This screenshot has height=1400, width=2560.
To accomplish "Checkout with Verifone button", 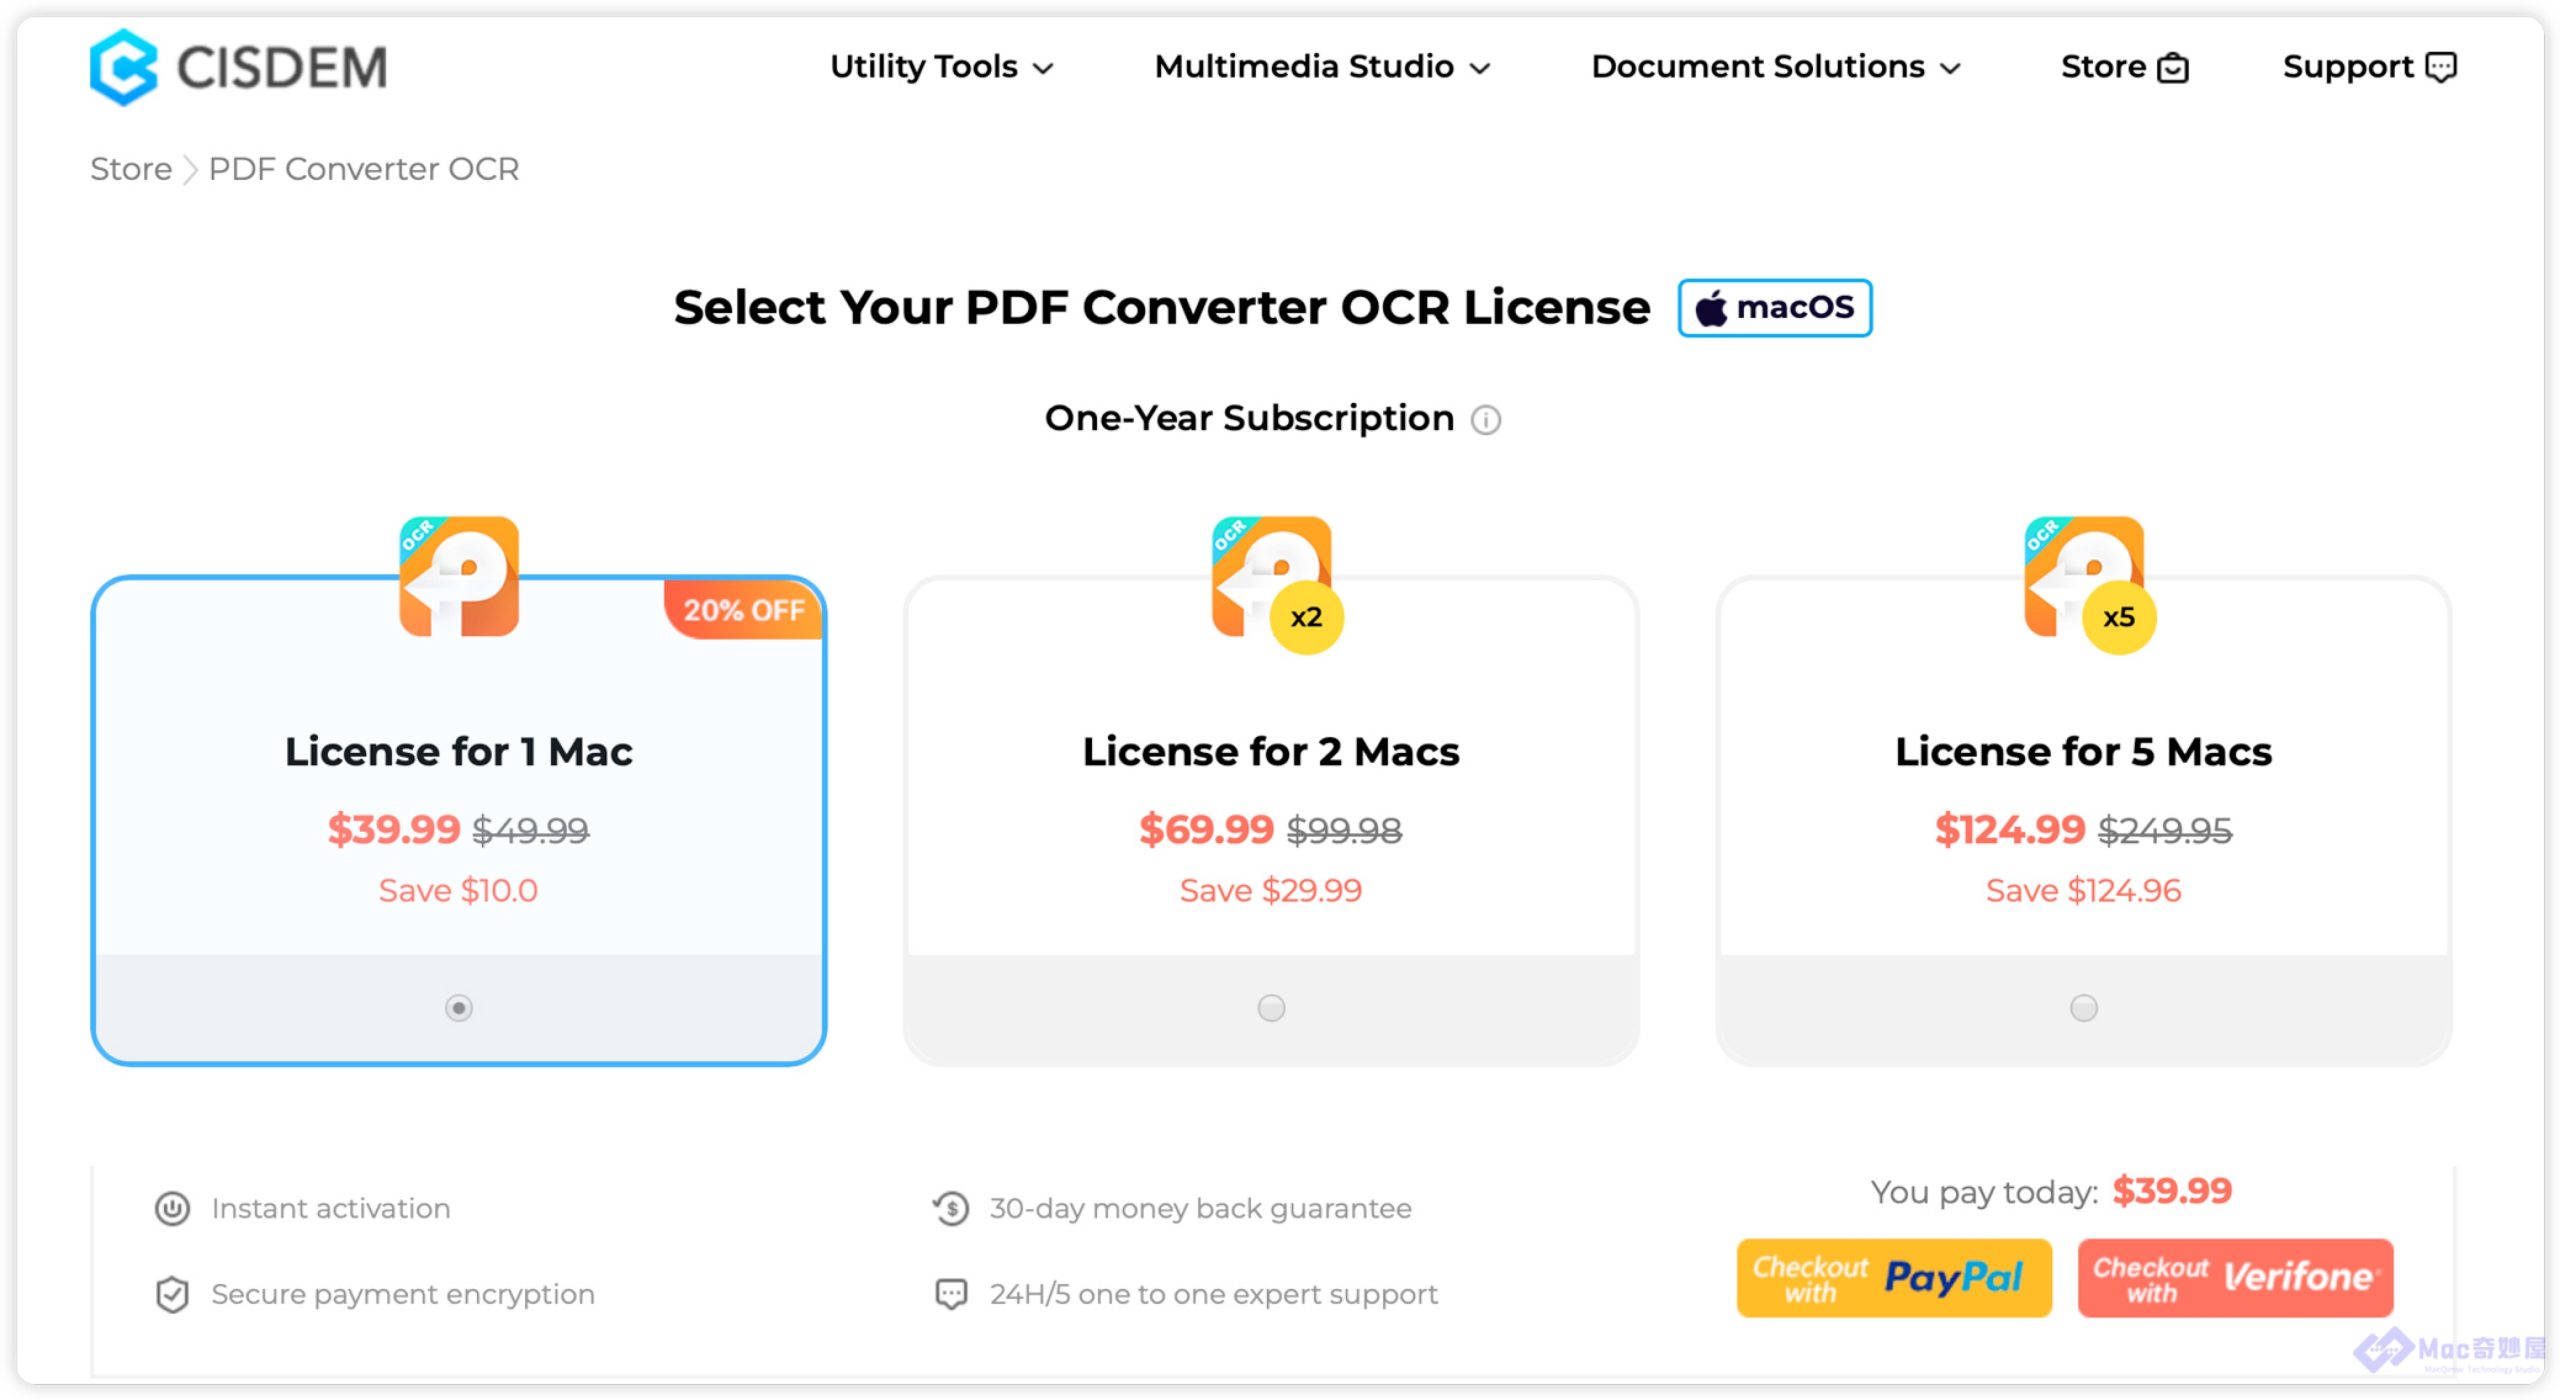I will 2235,1278.
